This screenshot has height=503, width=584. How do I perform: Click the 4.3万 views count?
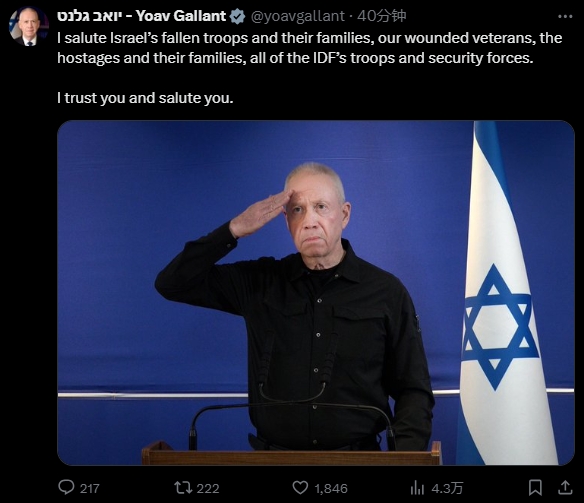click(x=447, y=488)
